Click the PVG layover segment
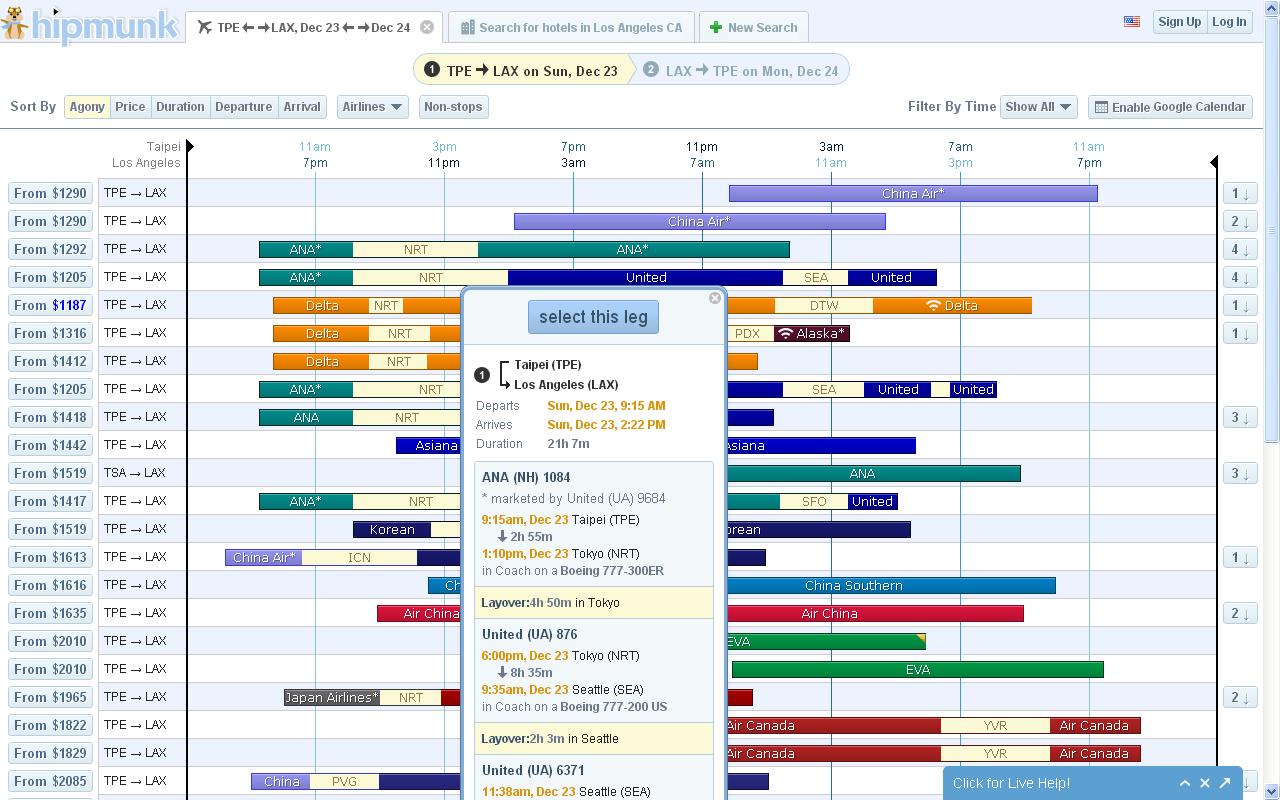This screenshot has height=800, width=1280. 344,781
